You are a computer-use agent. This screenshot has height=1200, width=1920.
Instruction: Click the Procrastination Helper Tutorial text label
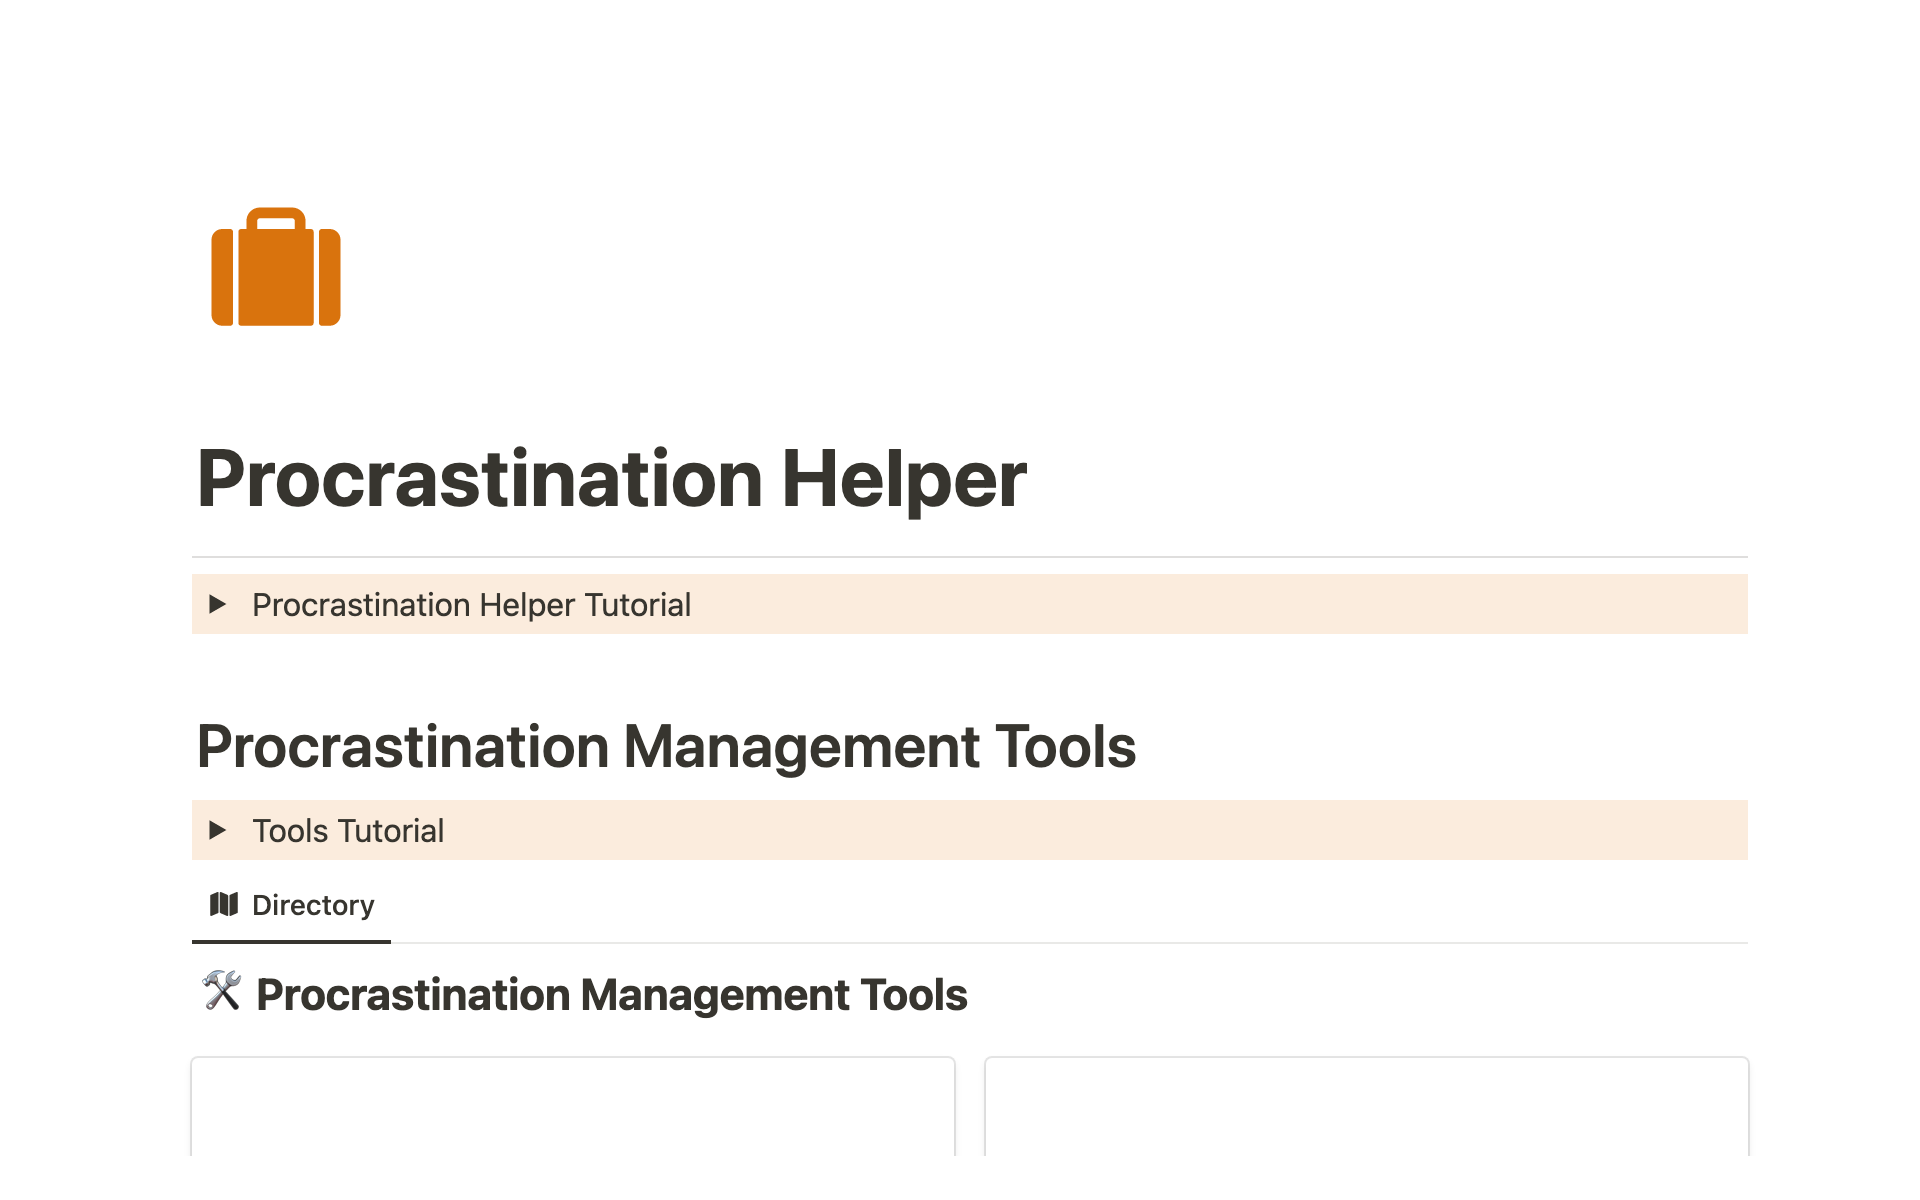point(471,605)
